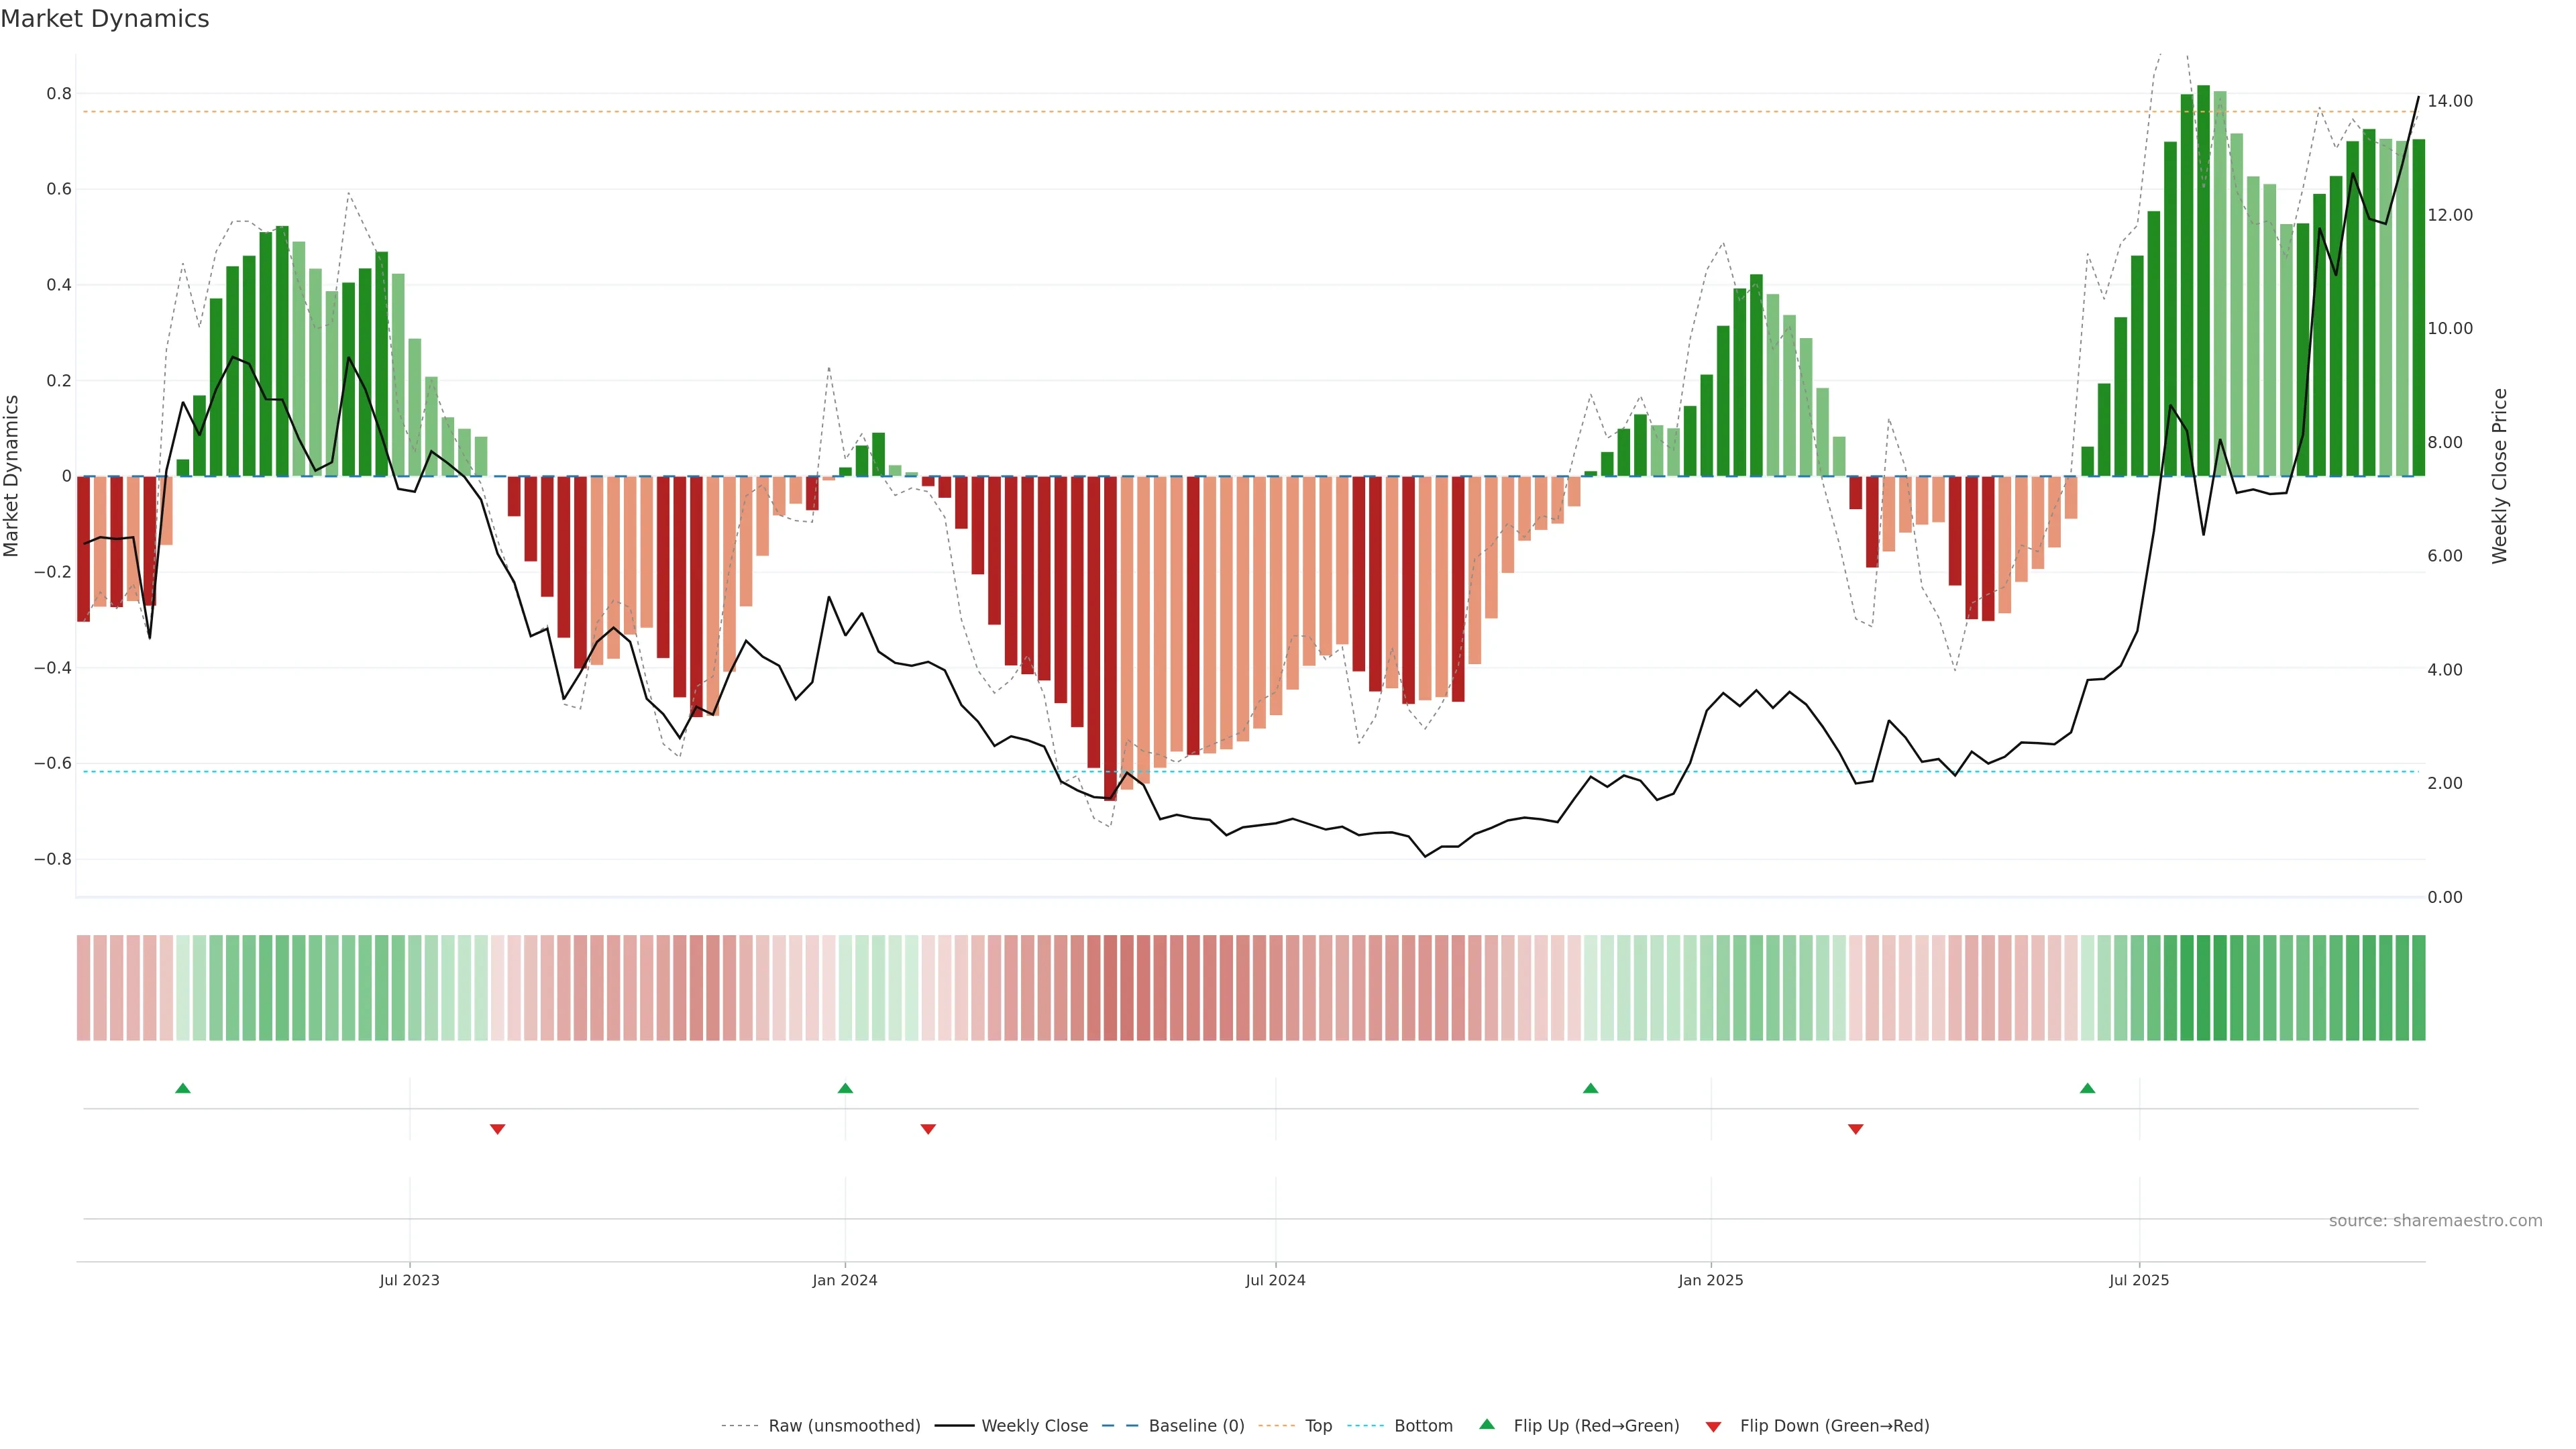Screen dimensions: 2576x1449
Task: Hide the Bottom threshold line via legend
Action: click(1423, 1426)
